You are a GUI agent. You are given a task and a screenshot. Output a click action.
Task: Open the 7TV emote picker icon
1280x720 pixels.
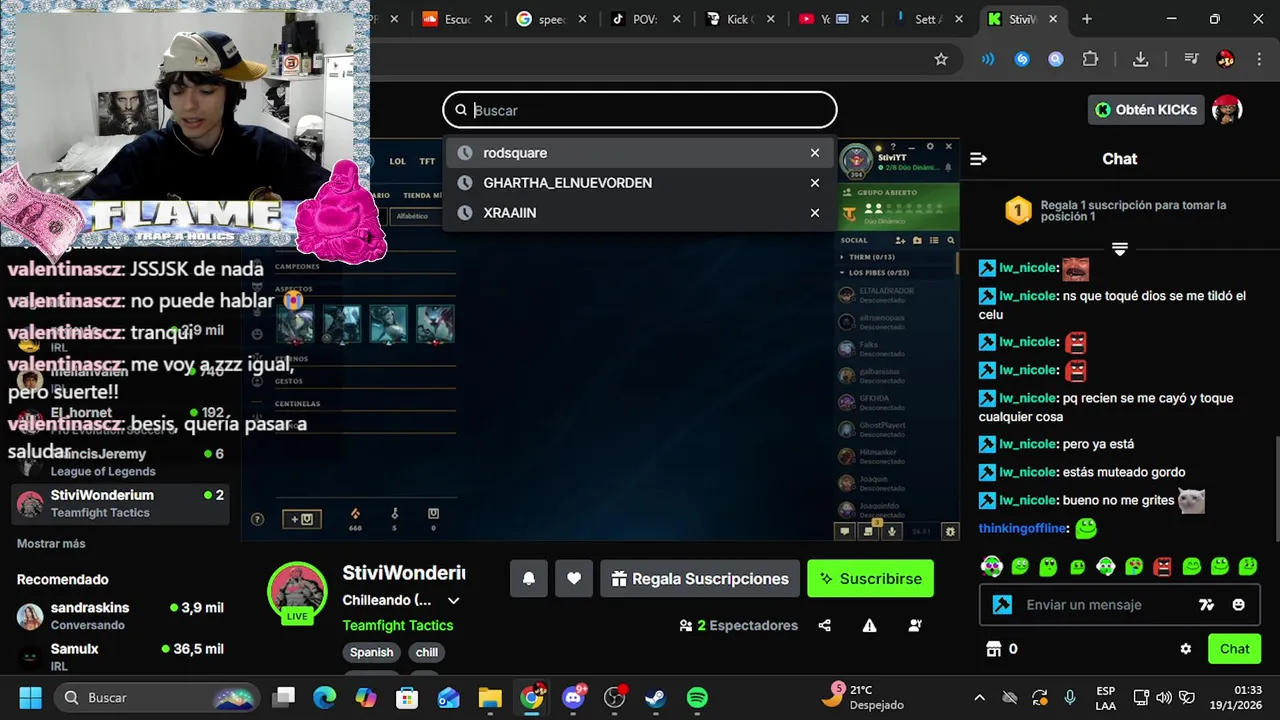pos(1206,605)
